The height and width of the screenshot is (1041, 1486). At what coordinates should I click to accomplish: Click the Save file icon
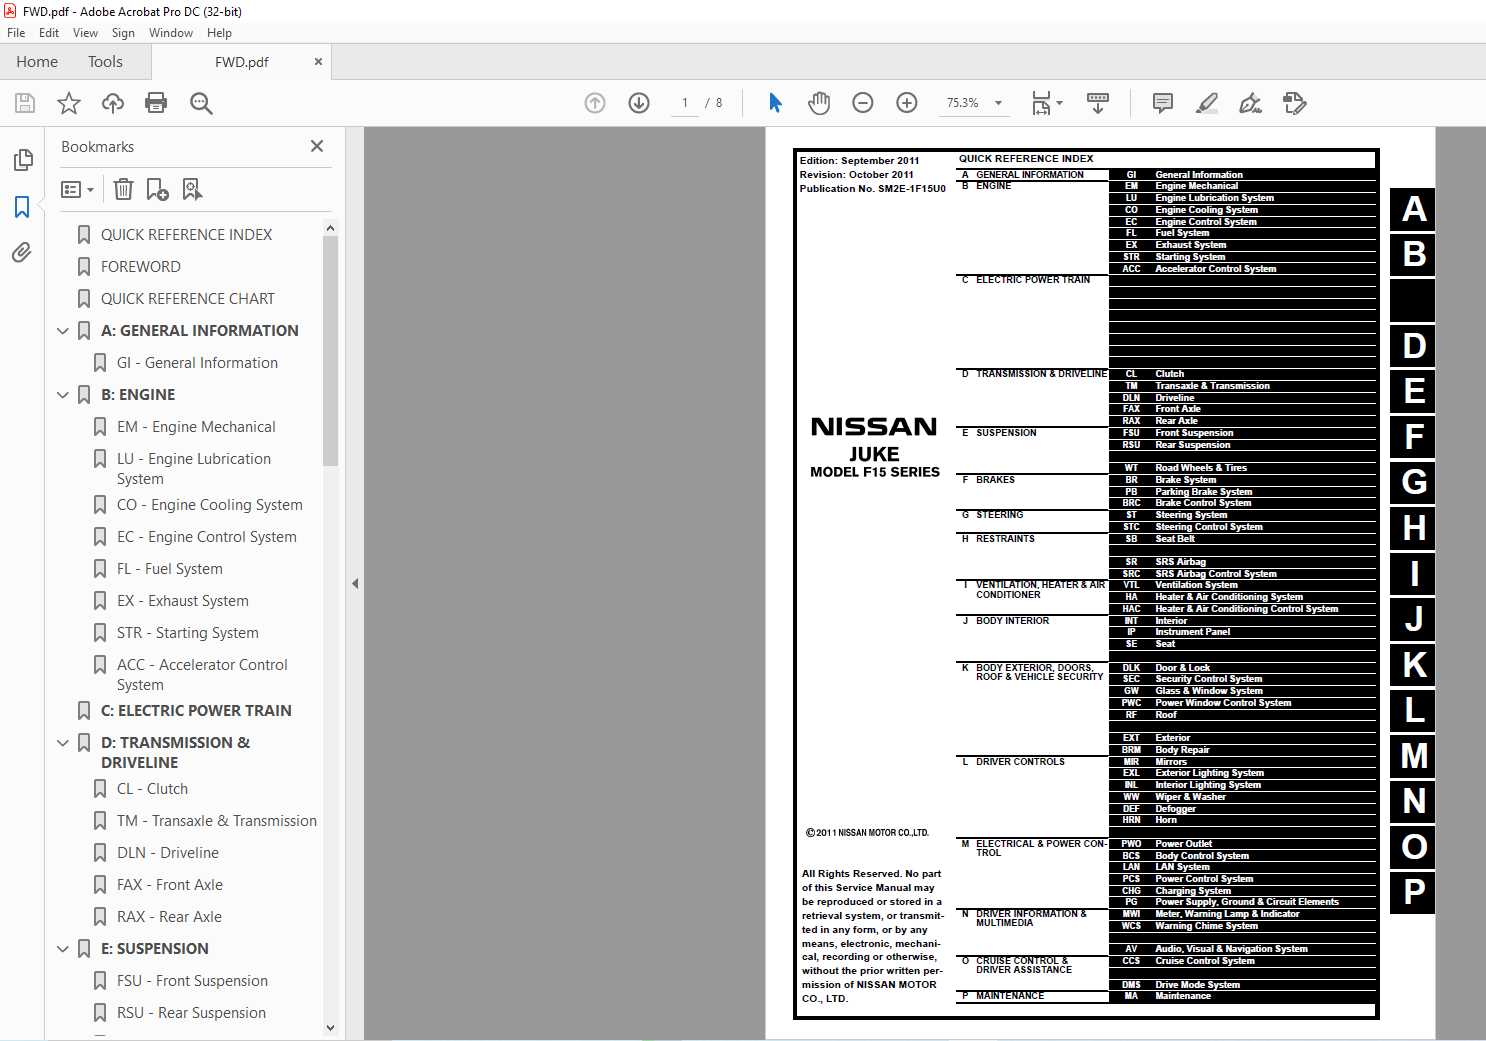click(25, 103)
